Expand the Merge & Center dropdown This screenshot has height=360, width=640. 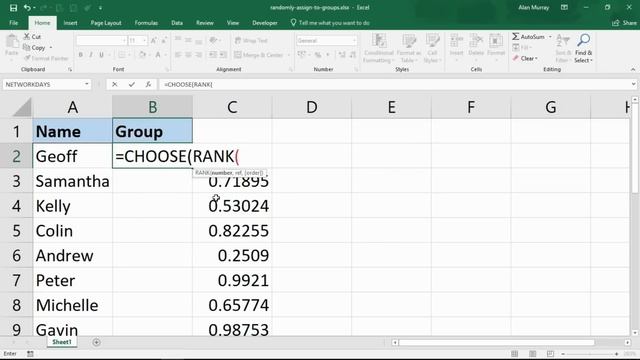tap(289, 55)
